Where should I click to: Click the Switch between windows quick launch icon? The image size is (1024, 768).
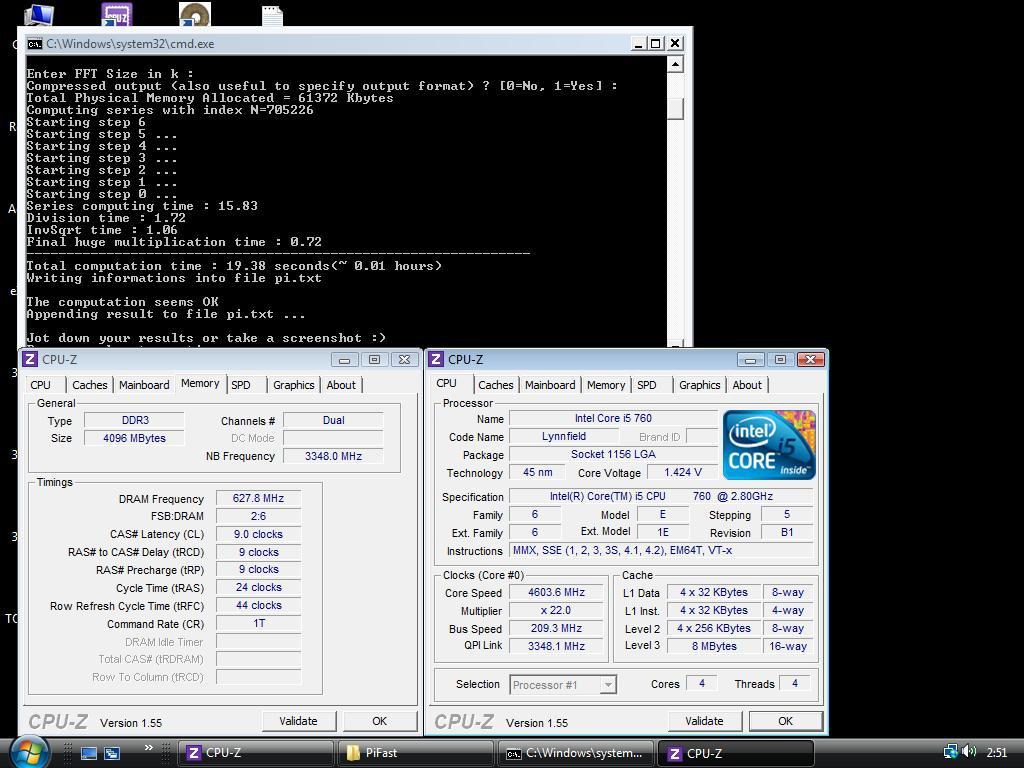tap(112, 753)
